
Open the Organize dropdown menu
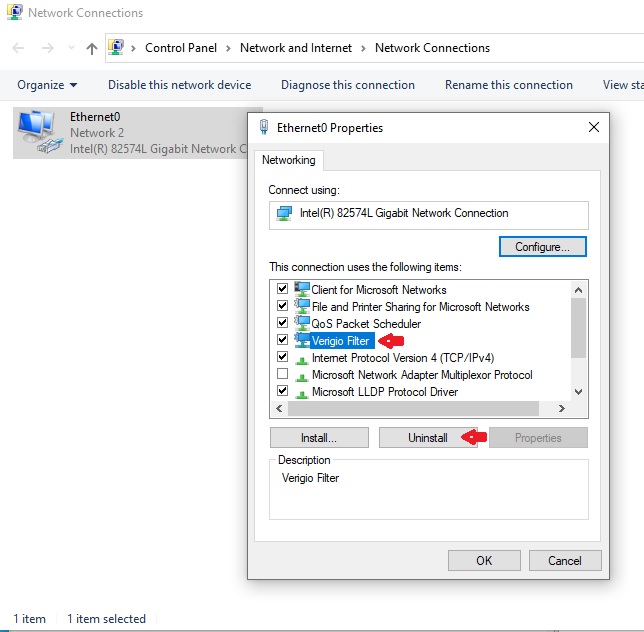[47, 85]
